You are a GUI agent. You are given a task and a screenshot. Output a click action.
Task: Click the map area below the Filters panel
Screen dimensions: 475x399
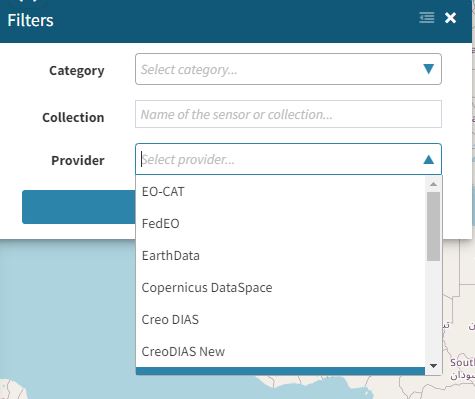tap(67, 317)
